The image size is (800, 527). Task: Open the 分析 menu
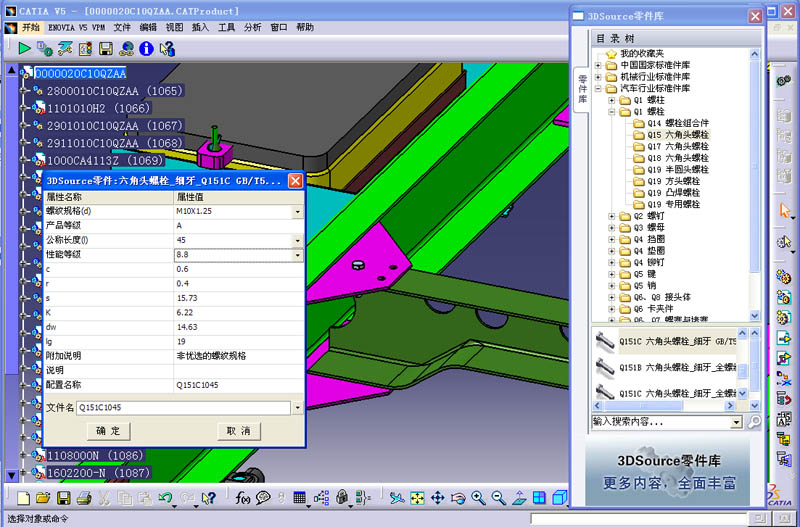(x=253, y=27)
